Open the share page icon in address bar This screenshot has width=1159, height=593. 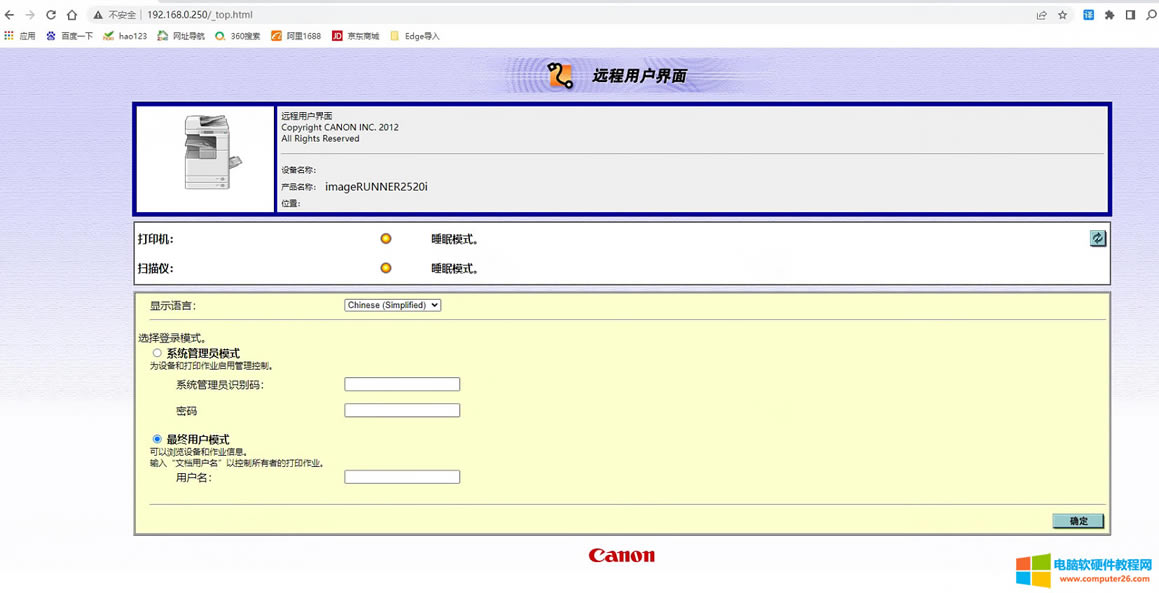(1041, 15)
